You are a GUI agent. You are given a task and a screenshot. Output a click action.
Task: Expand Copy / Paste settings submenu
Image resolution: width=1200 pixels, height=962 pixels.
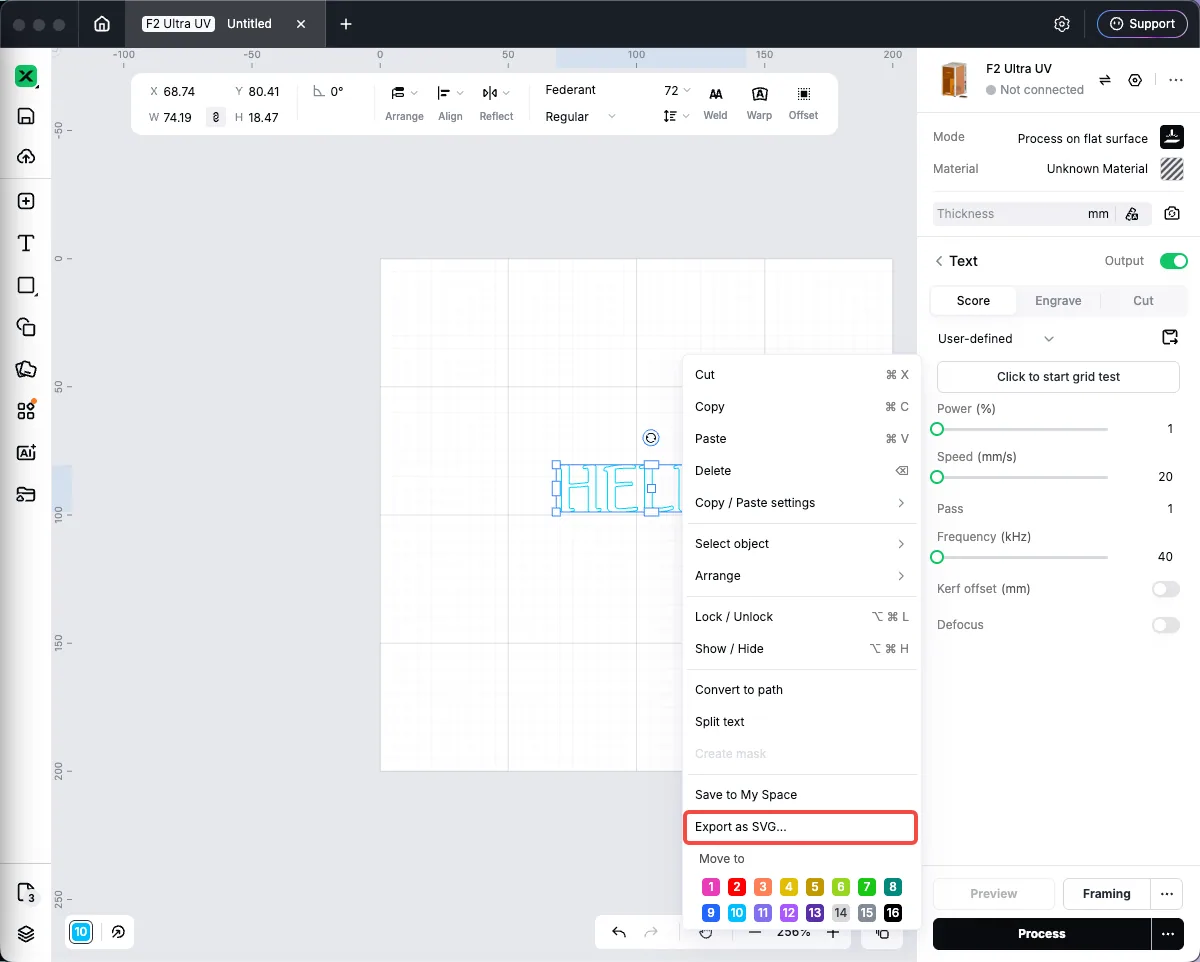[x=801, y=503]
